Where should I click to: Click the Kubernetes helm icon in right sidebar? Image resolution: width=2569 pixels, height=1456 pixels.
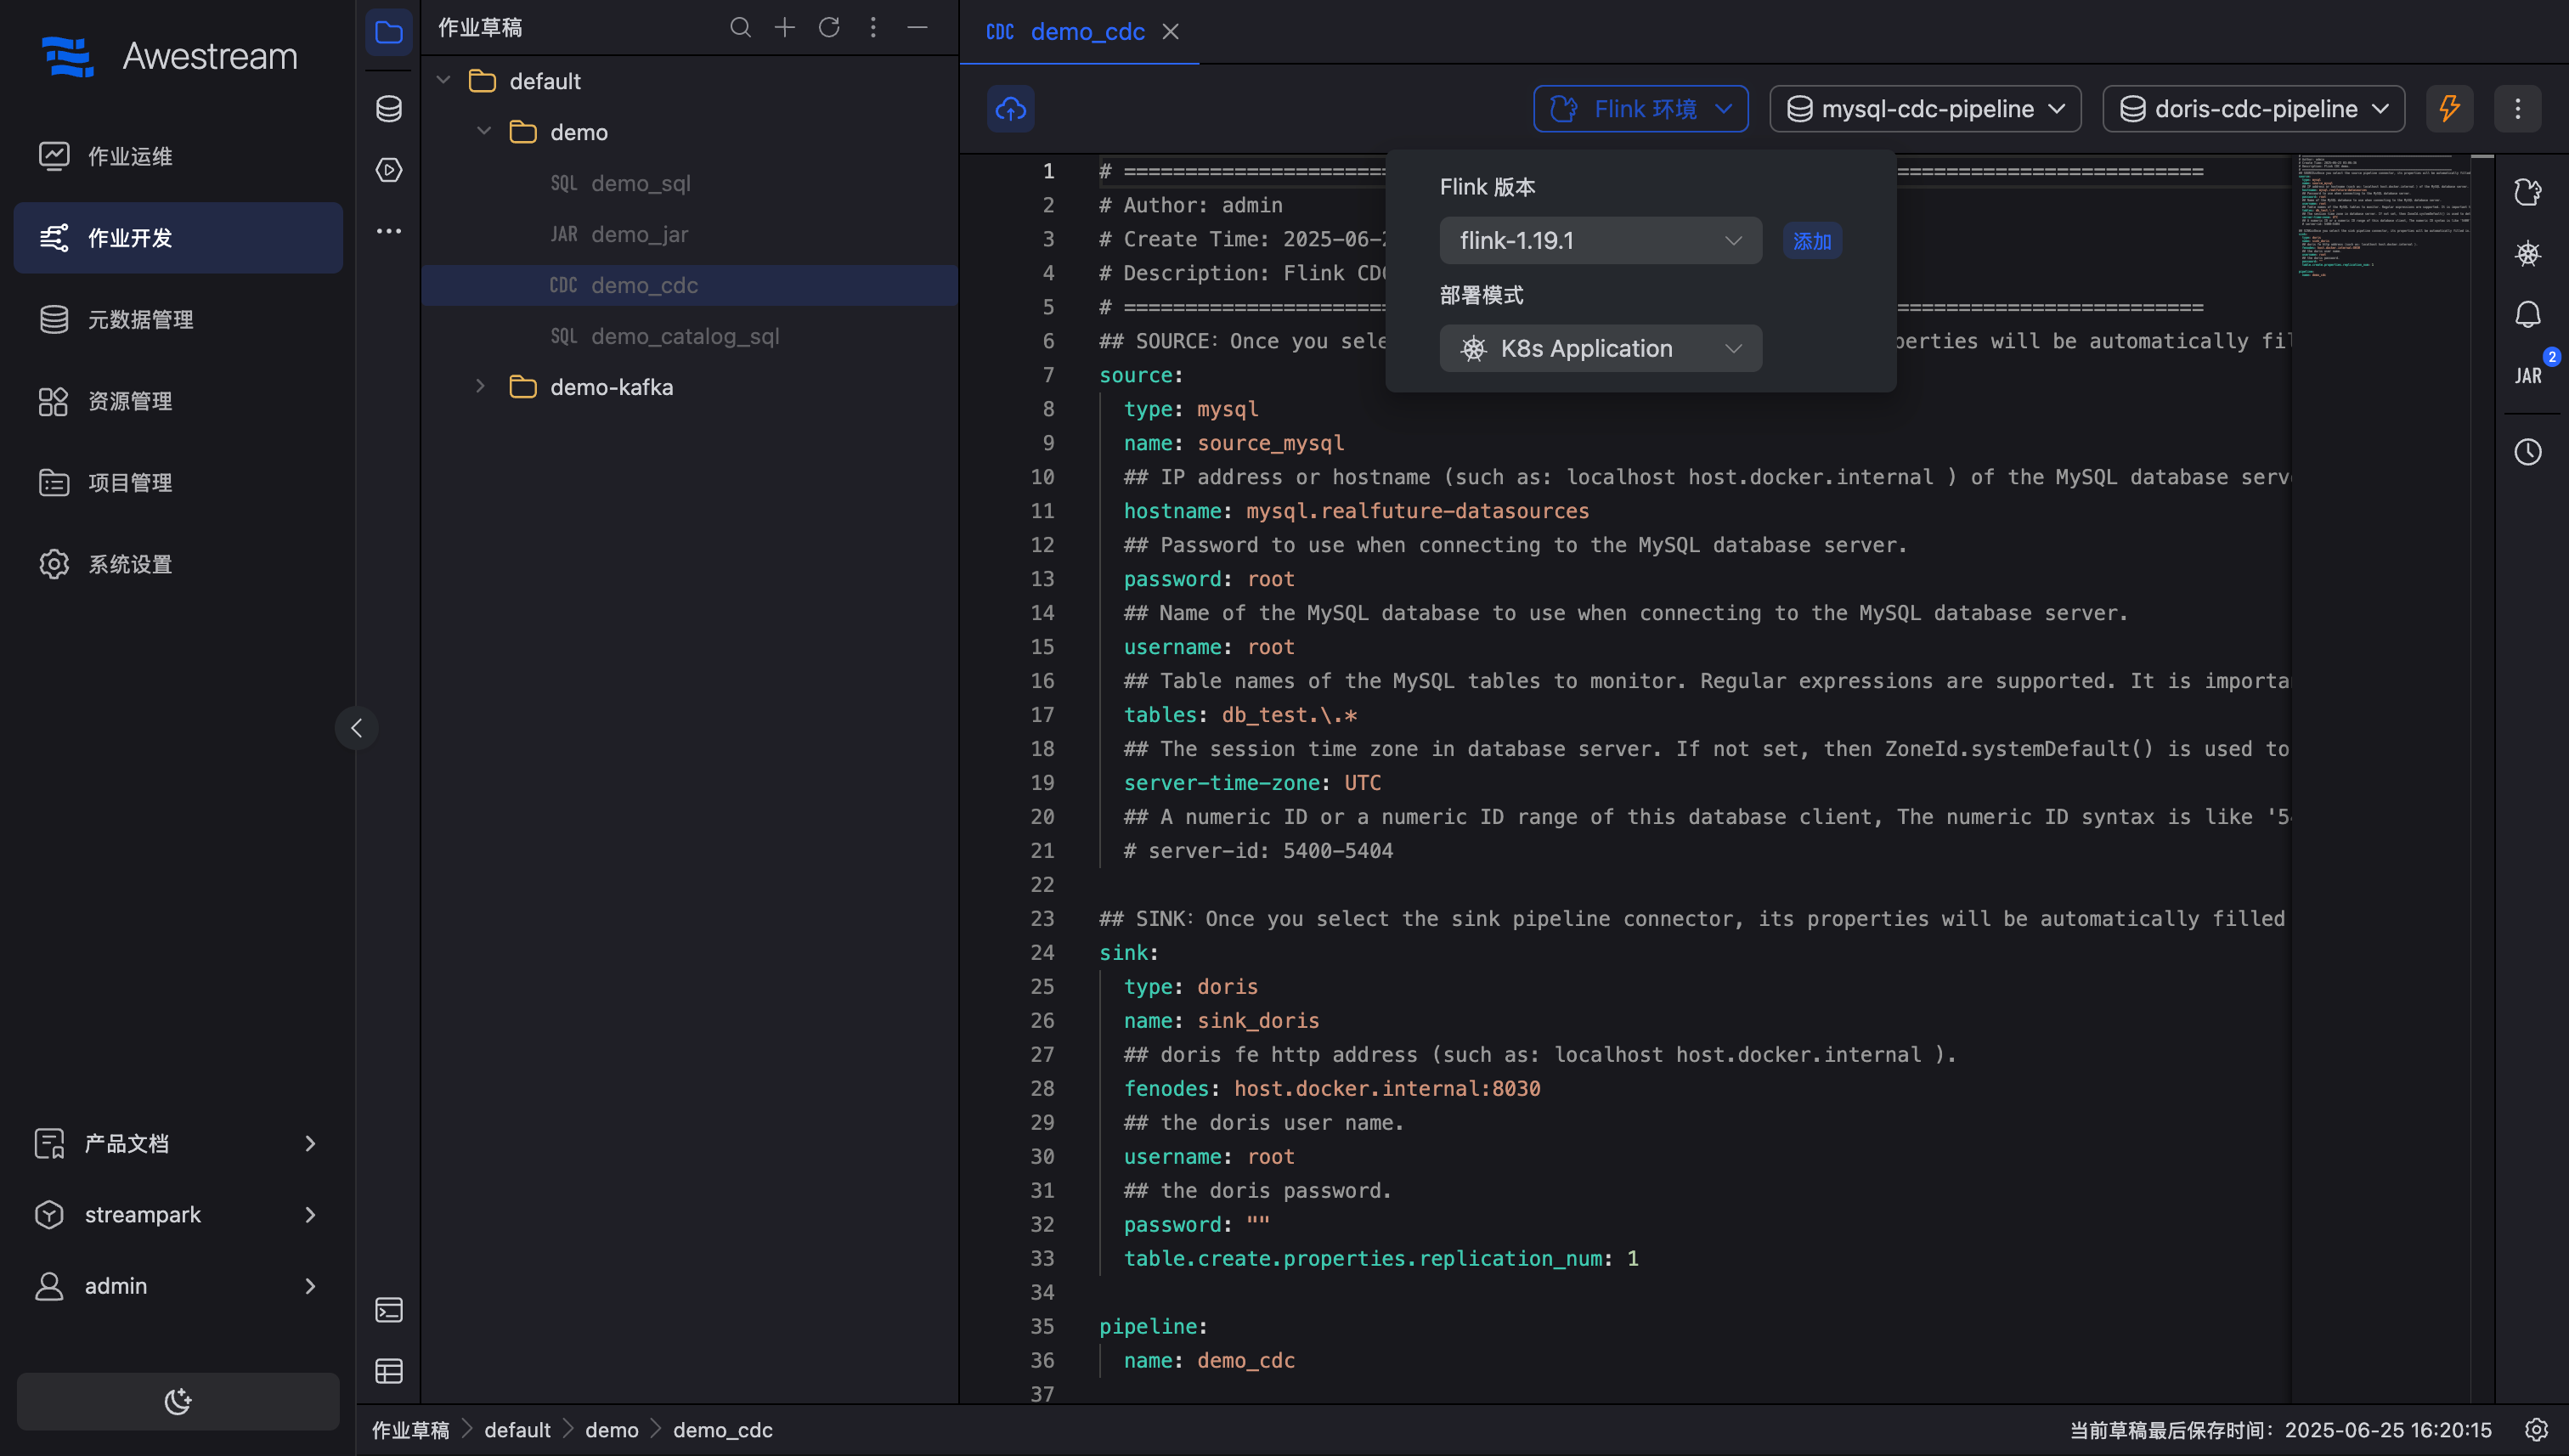tap(2527, 253)
